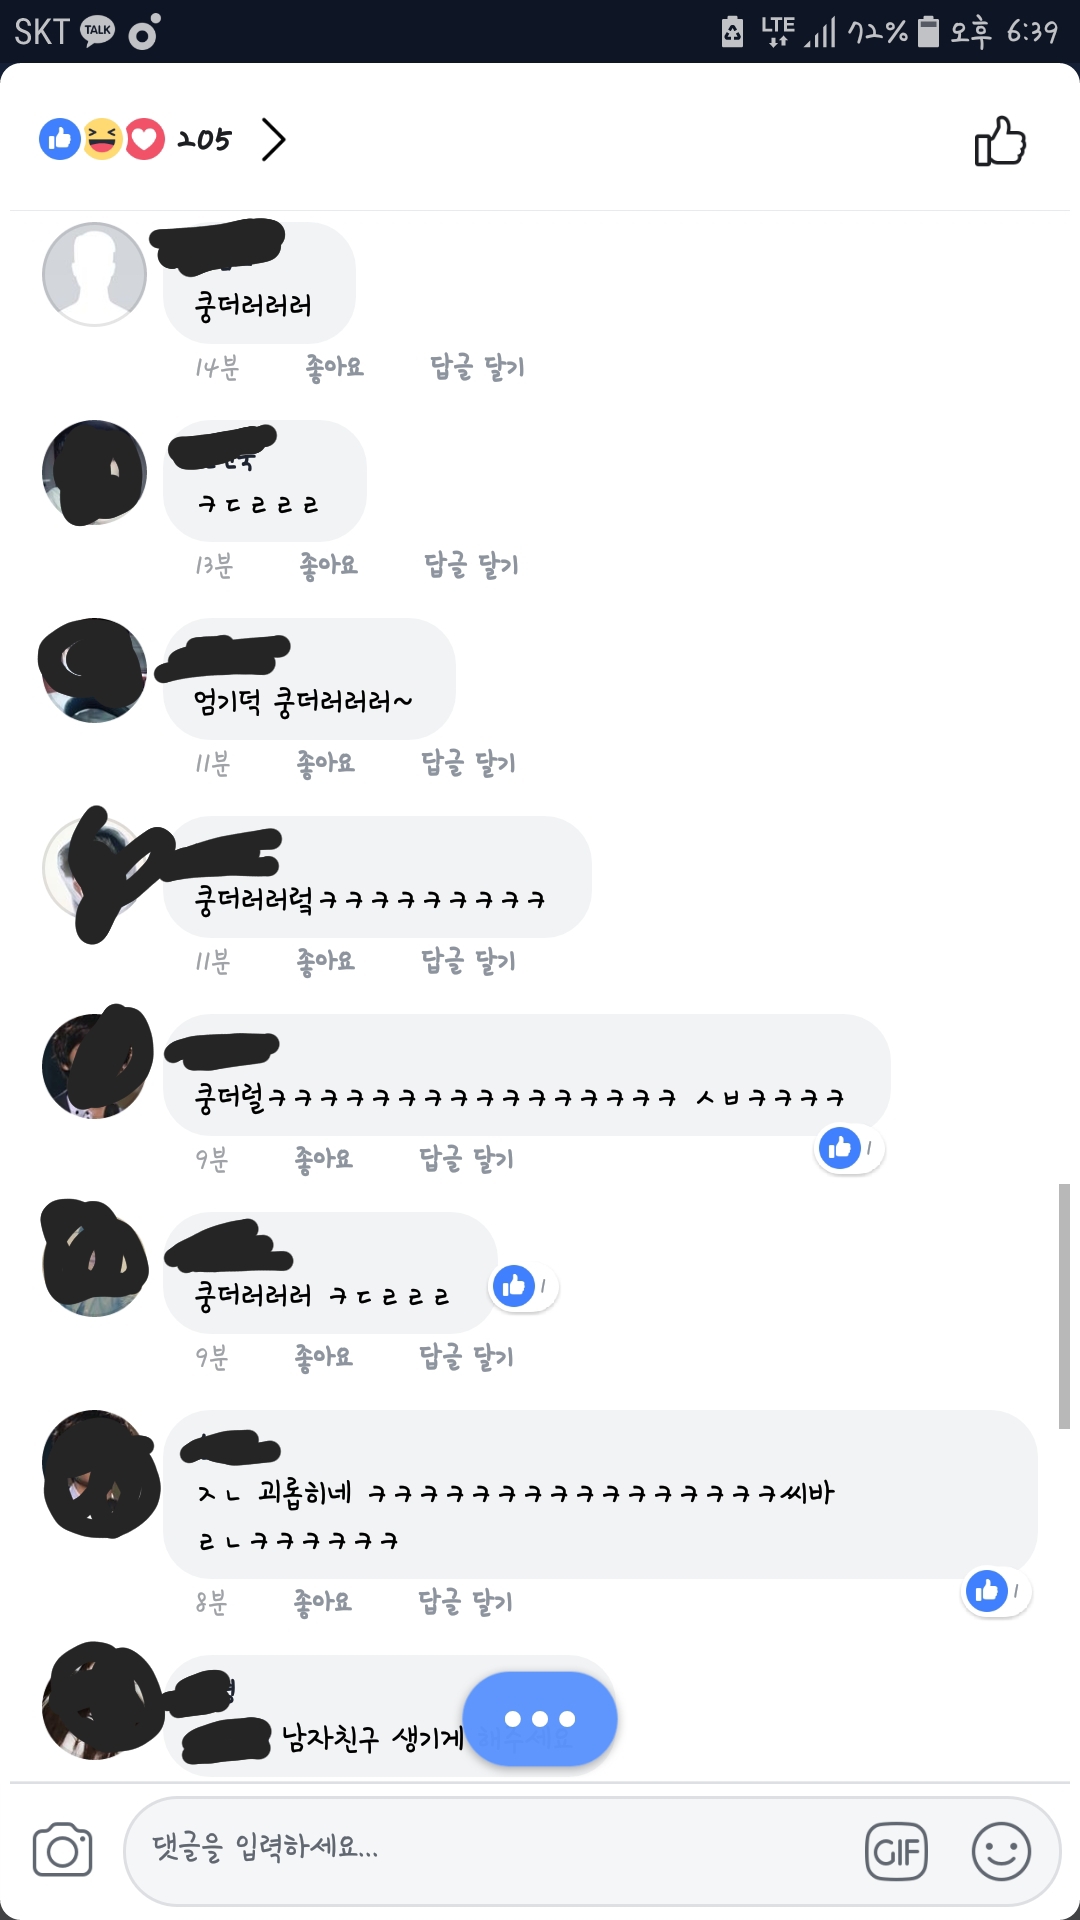Tap like badge beside 쿵더러러러 ㅋㄷㄹㄹㄹ comment
1080x1920 pixels.
point(523,1286)
